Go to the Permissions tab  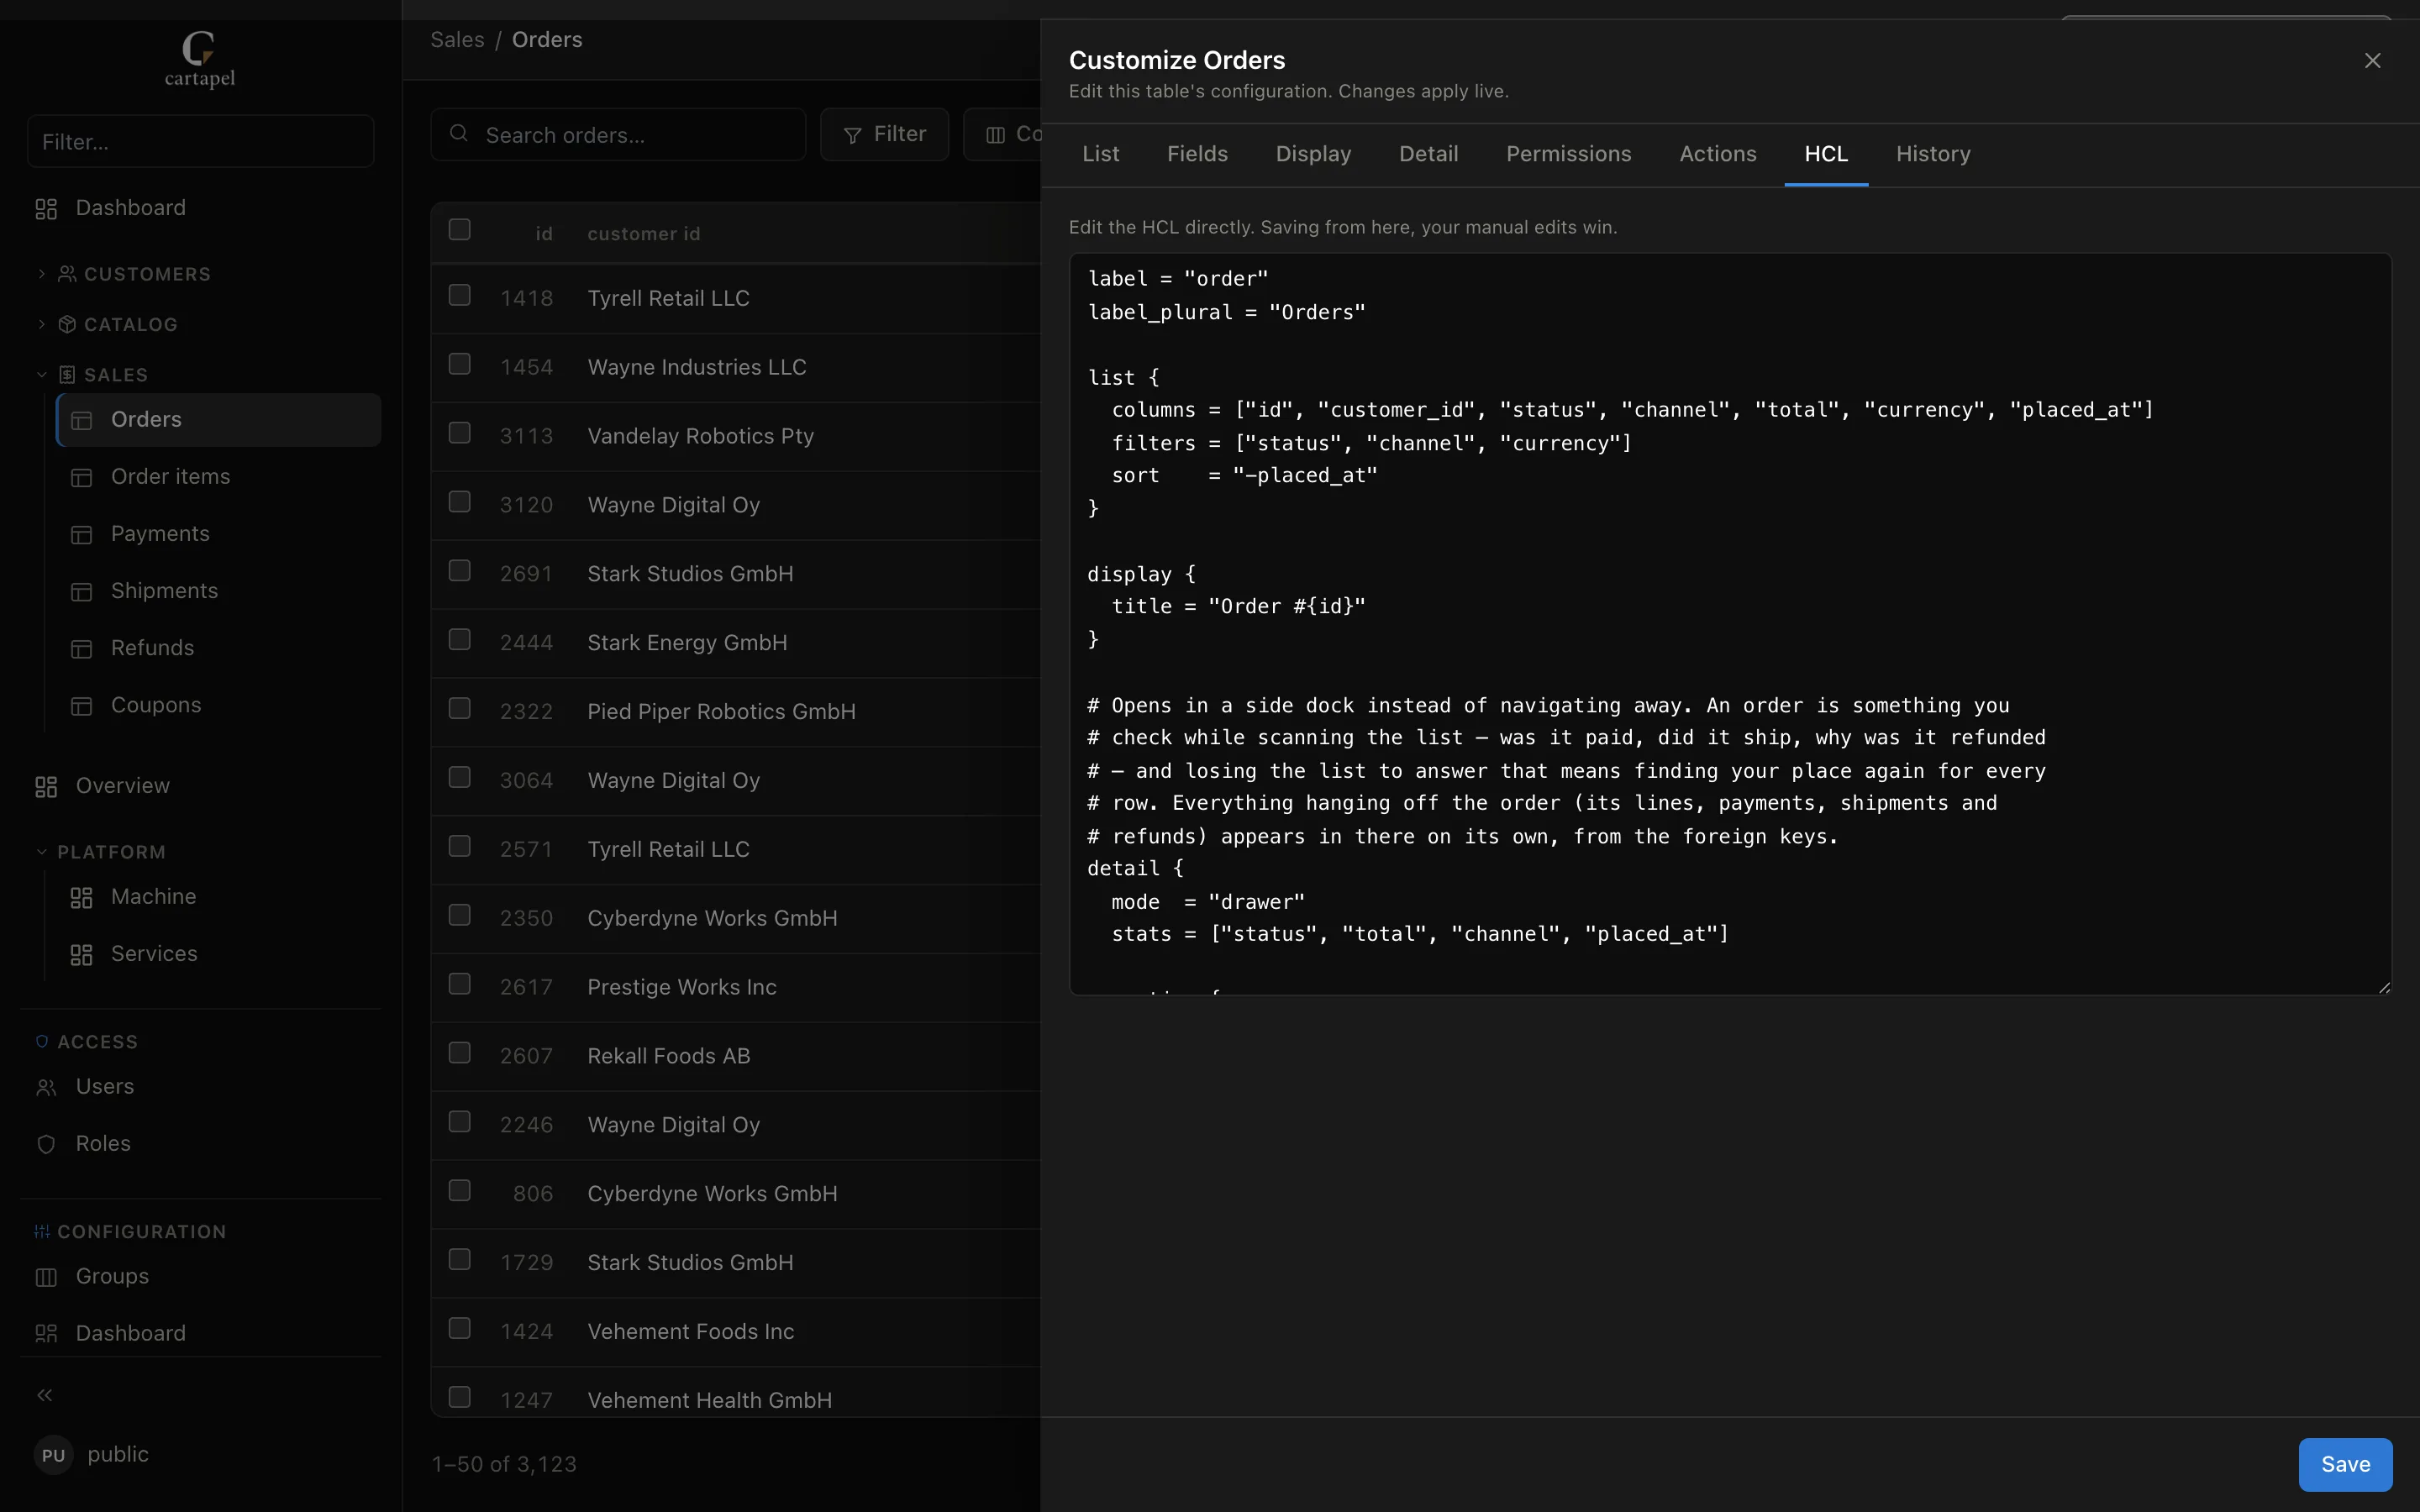pyautogui.click(x=1568, y=154)
